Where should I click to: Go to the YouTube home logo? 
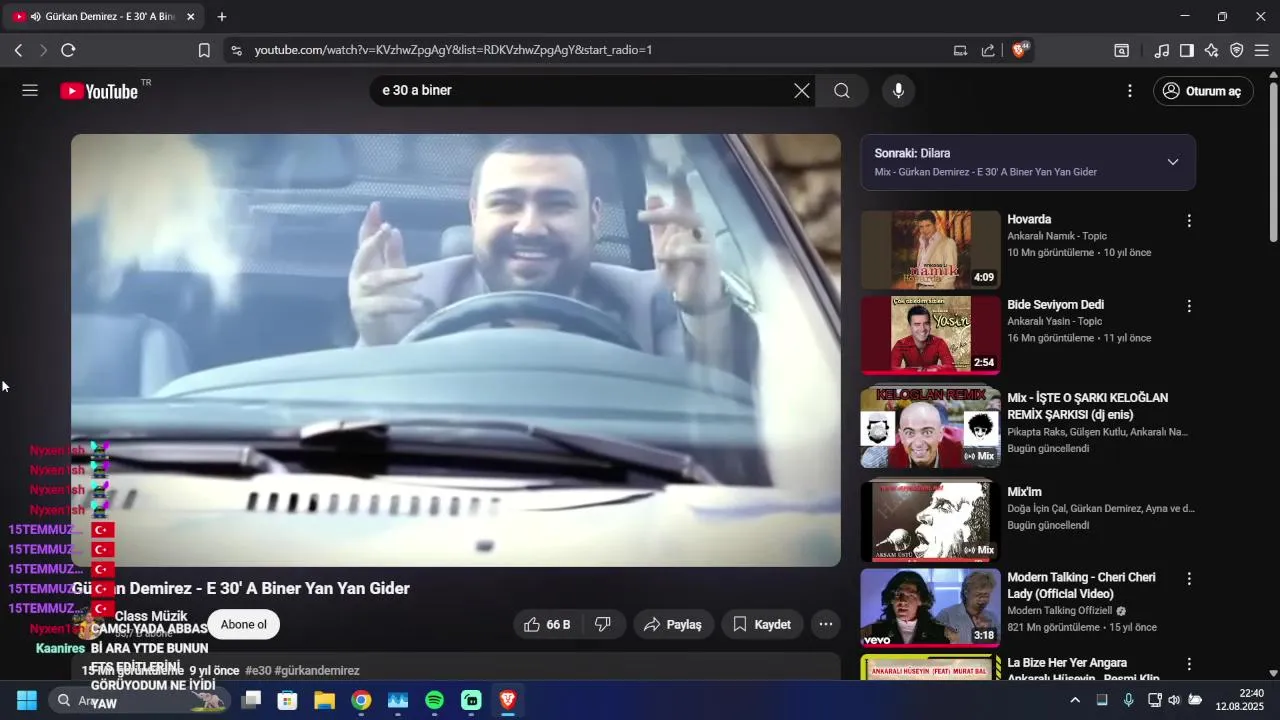coord(99,91)
